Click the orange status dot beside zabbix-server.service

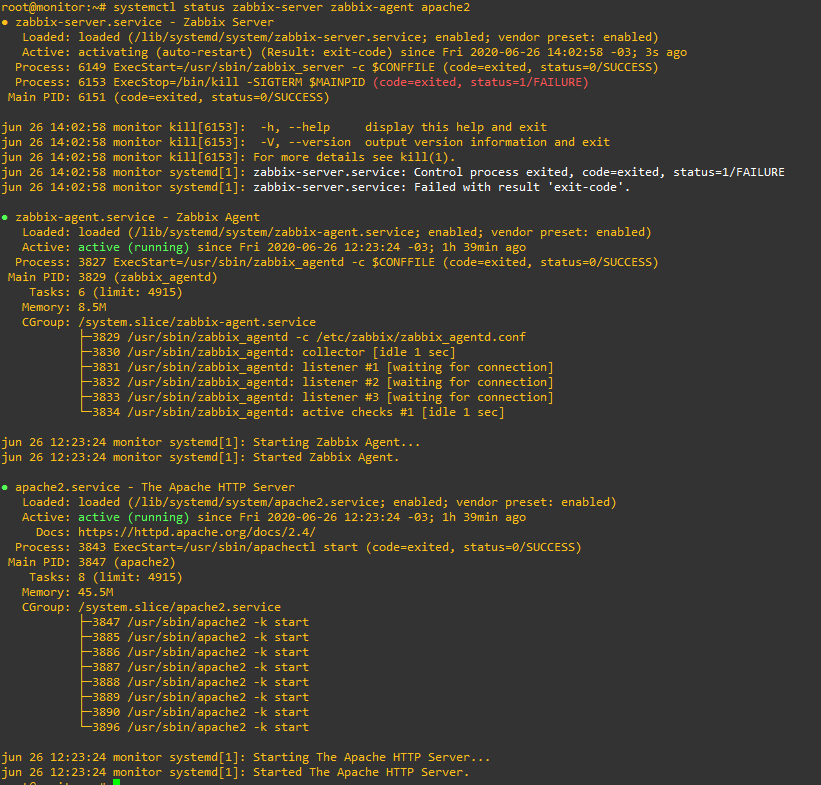pyautogui.click(x=5, y=22)
